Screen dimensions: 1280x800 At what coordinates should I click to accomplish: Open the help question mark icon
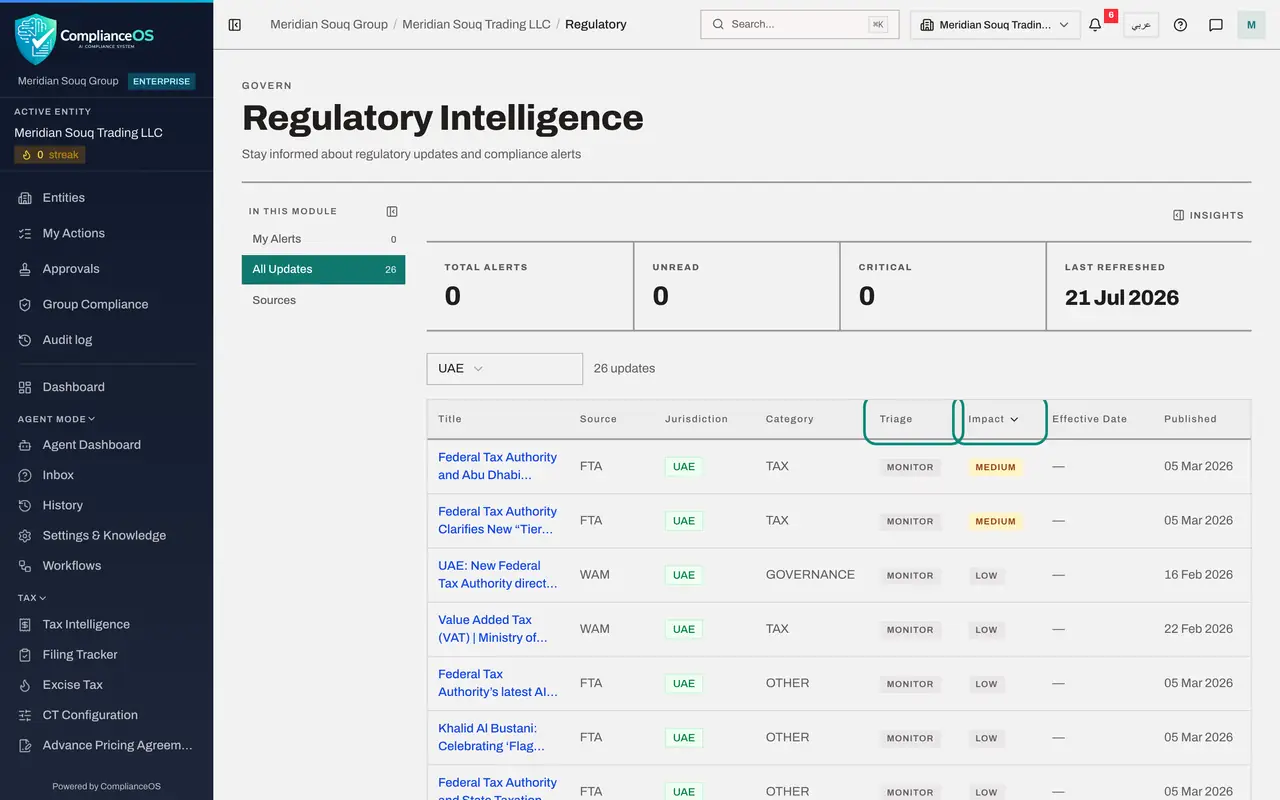point(1180,24)
